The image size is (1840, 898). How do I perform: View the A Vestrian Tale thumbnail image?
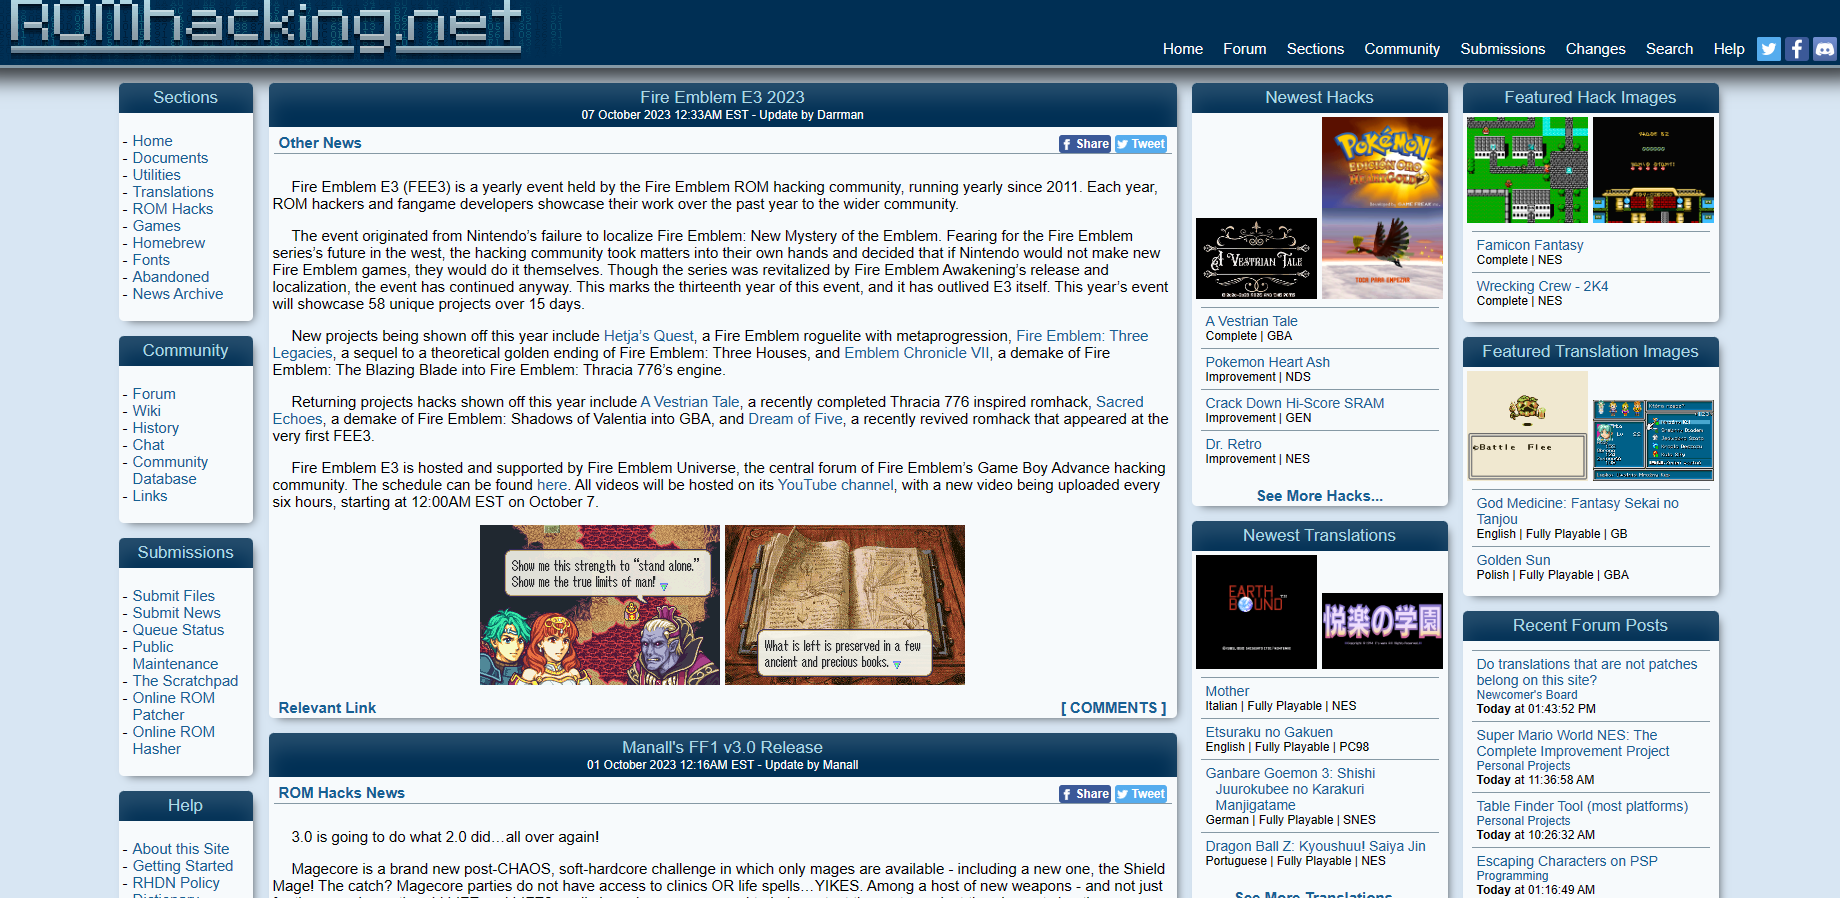tap(1256, 258)
